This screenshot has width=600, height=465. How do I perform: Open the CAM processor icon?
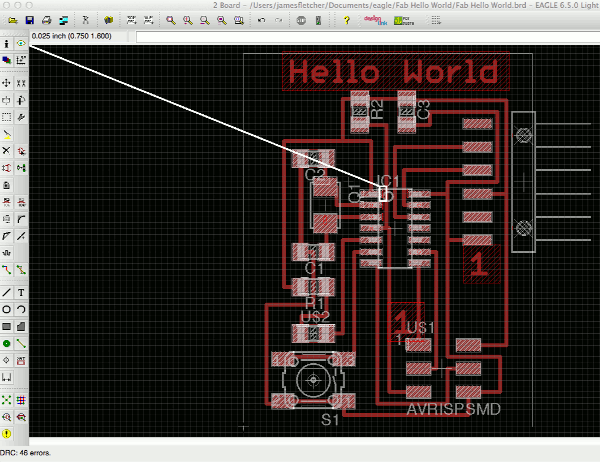coord(64,20)
